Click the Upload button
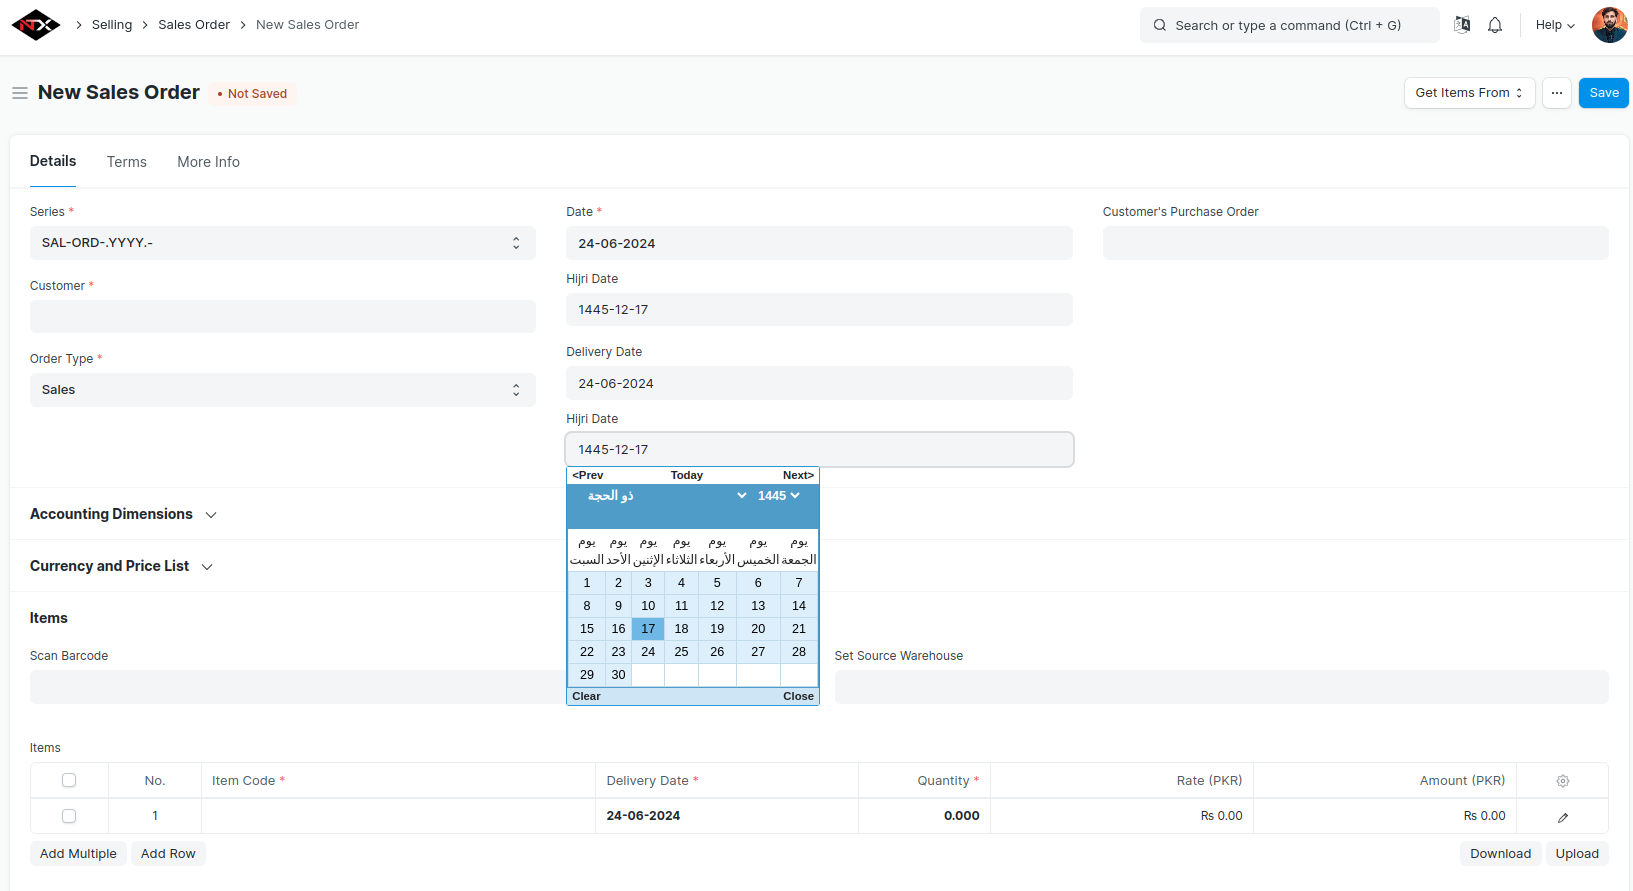 [1577, 854]
